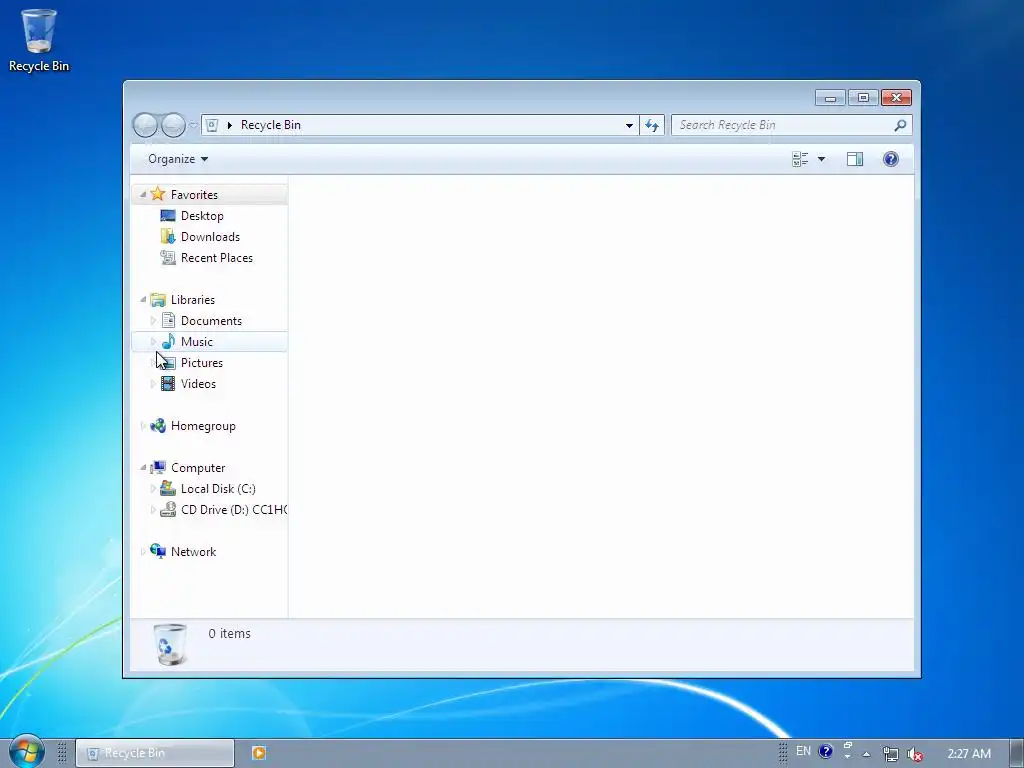Select Favorites in navigation pane
This screenshot has width=1024, height=768.
[x=194, y=195]
